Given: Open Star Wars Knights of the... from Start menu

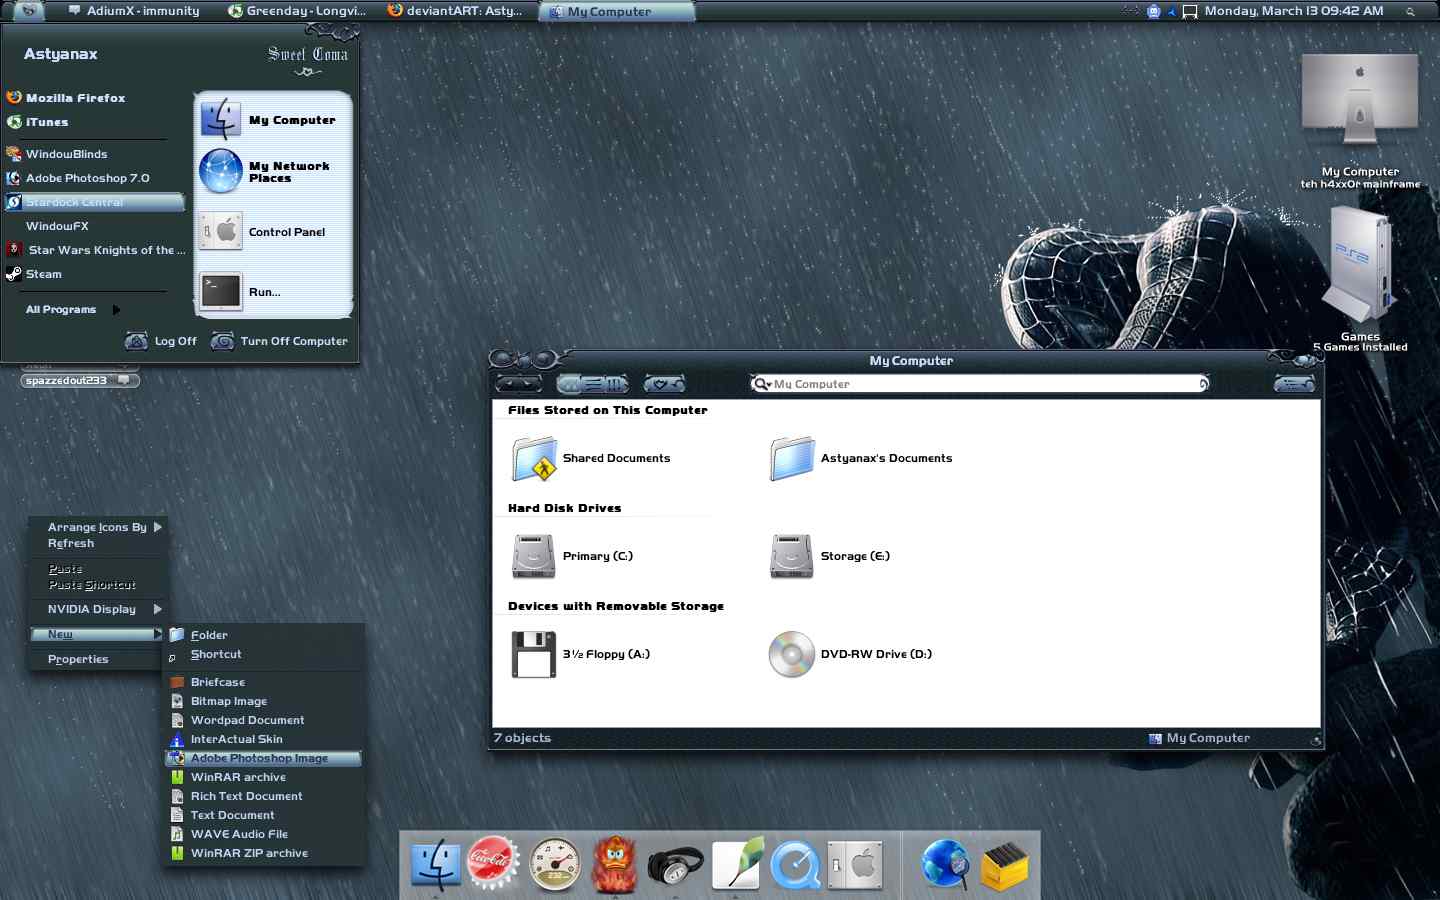Looking at the screenshot, I should coord(95,250).
